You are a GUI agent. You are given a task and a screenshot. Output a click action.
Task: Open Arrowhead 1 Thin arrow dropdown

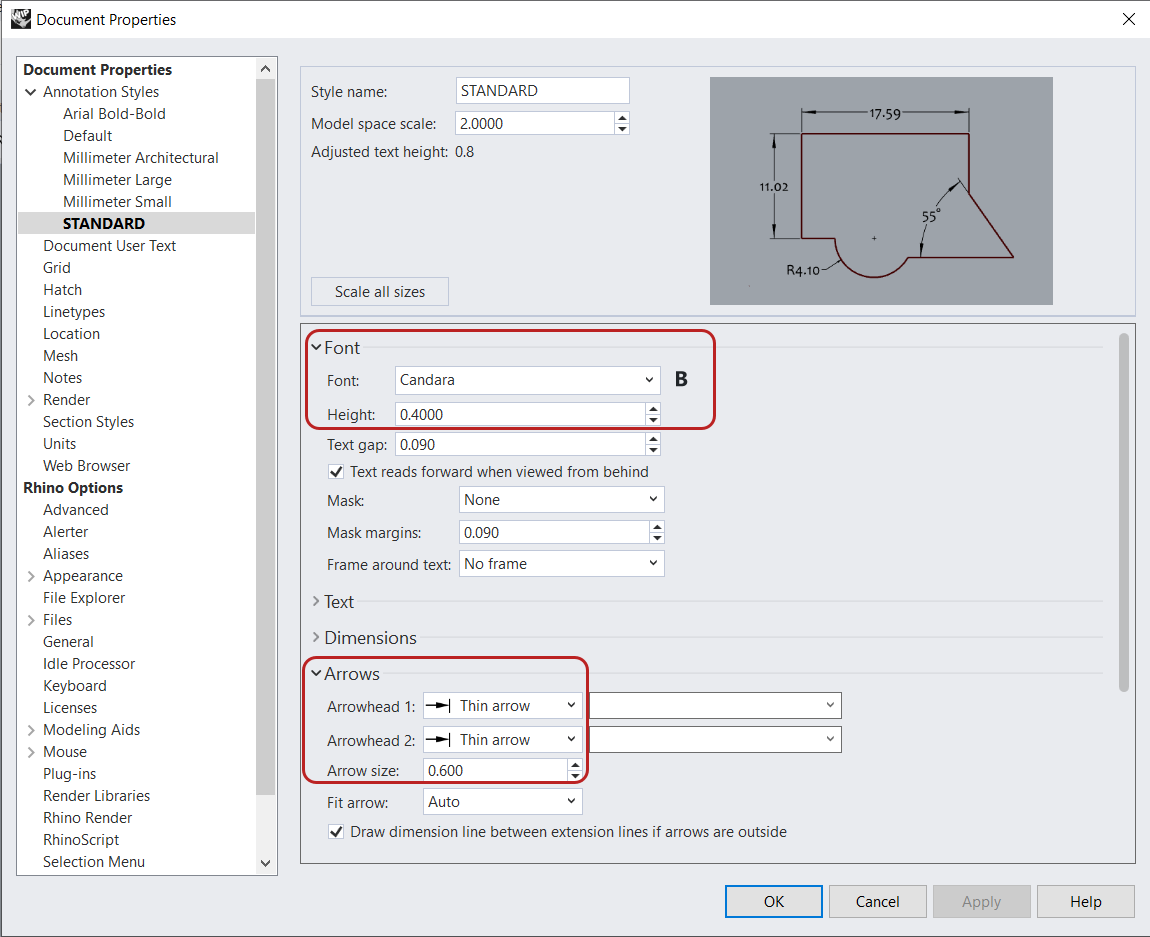[x=502, y=706]
